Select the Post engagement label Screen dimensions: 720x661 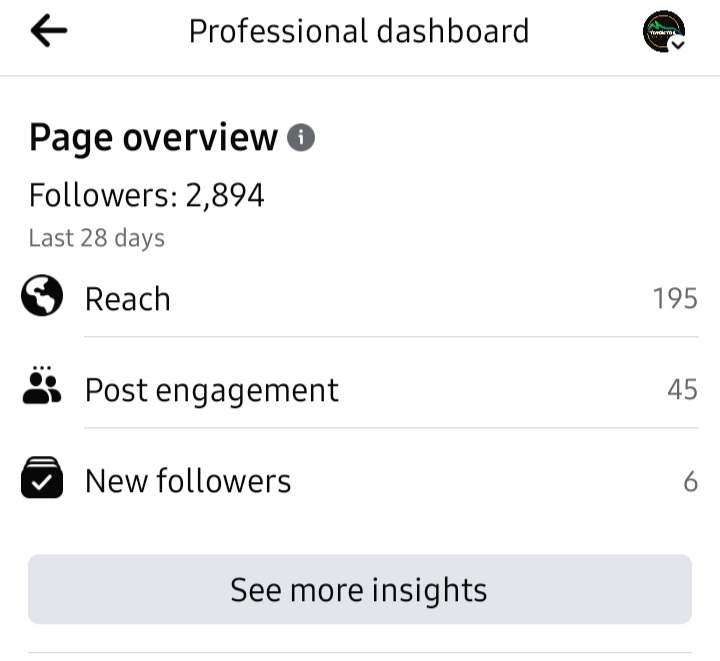coord(211,390)
